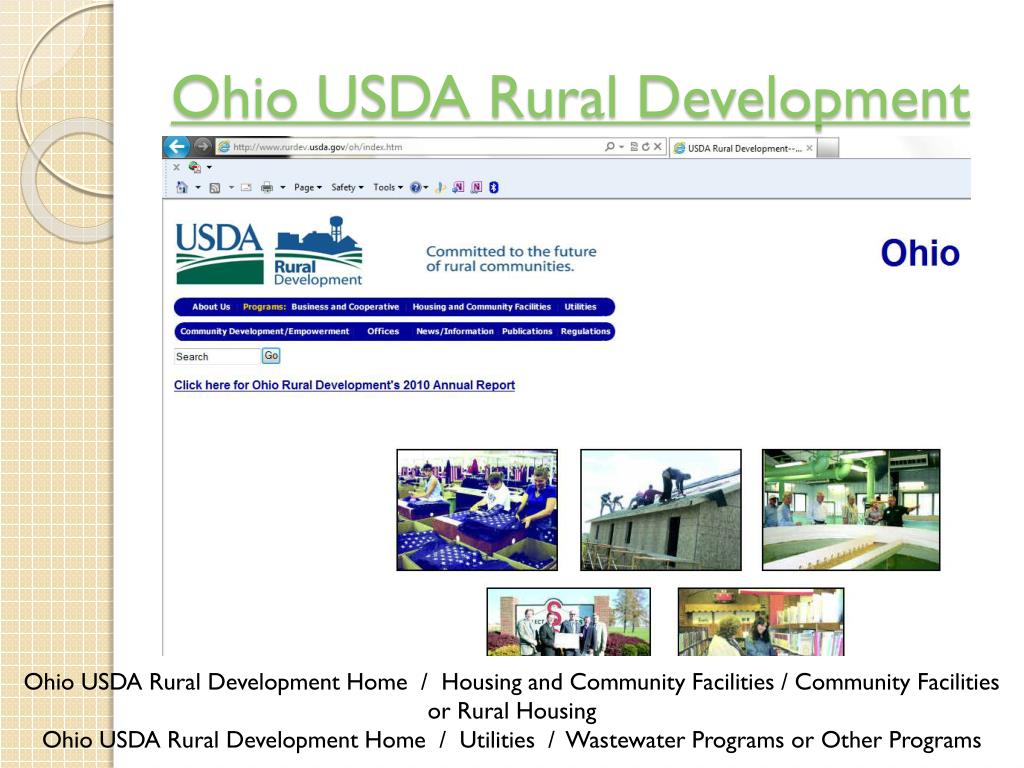Click the web page converter toolbar icon
The height and width of the screenshot is (768, 1024).
195,167
